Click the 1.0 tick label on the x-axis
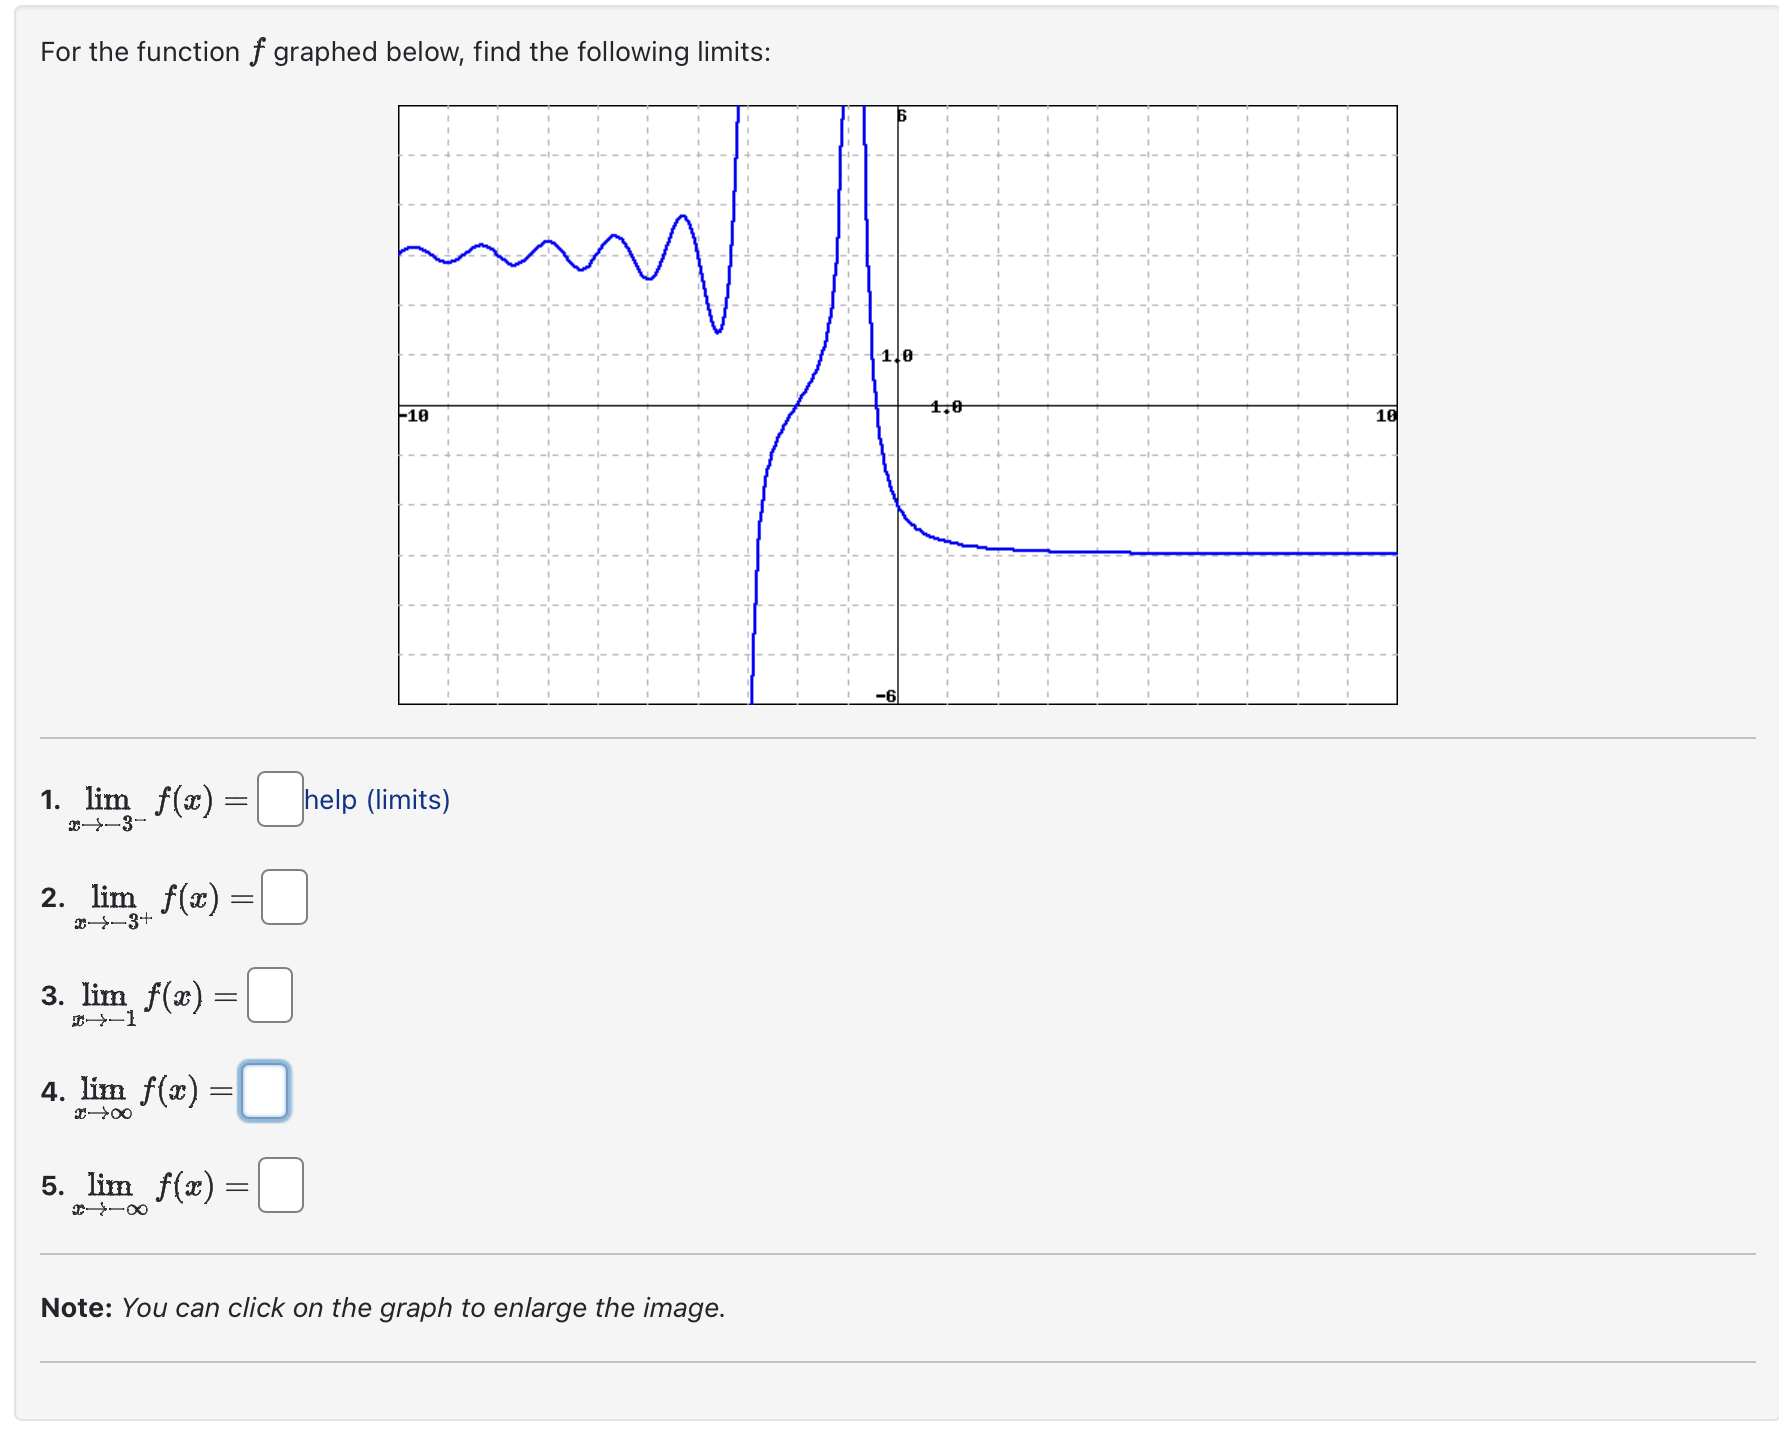Screen dimensions: 1779x1429 [946, 407]
